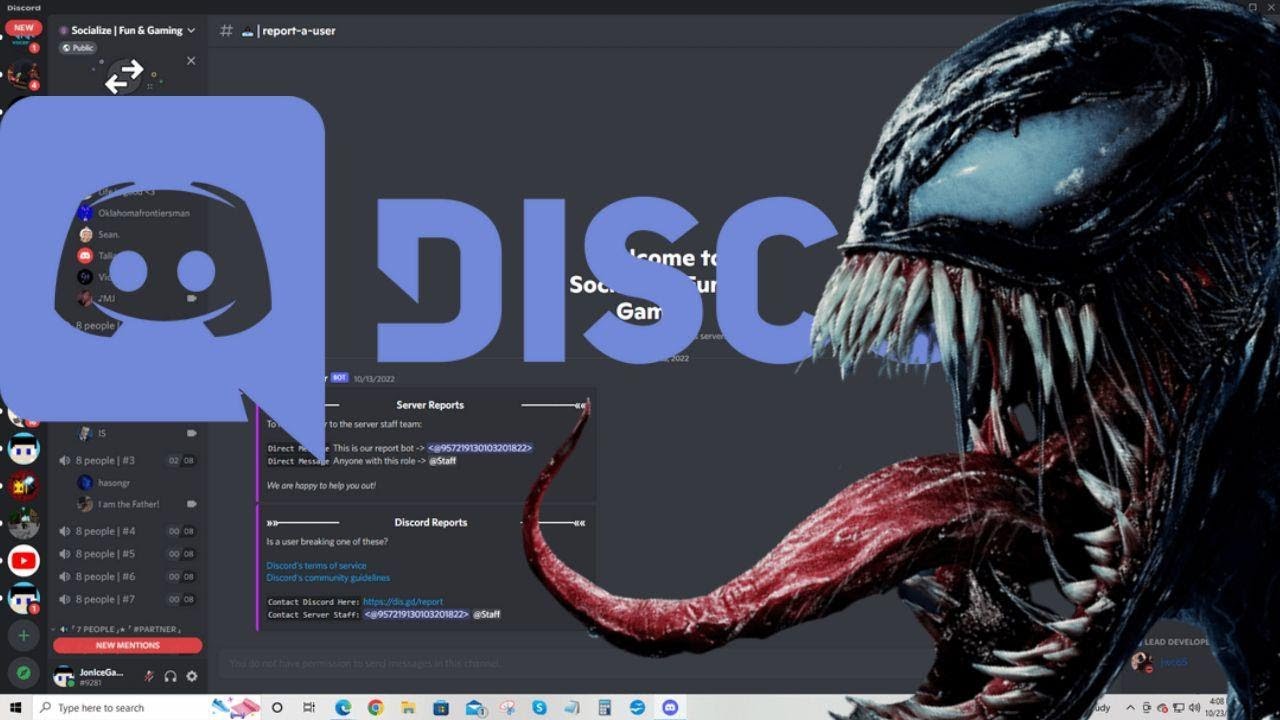The height and width of the screenshot is (720, 1280).
Task: Open Snipping Tool from taskbar
Action: [506, 708]
